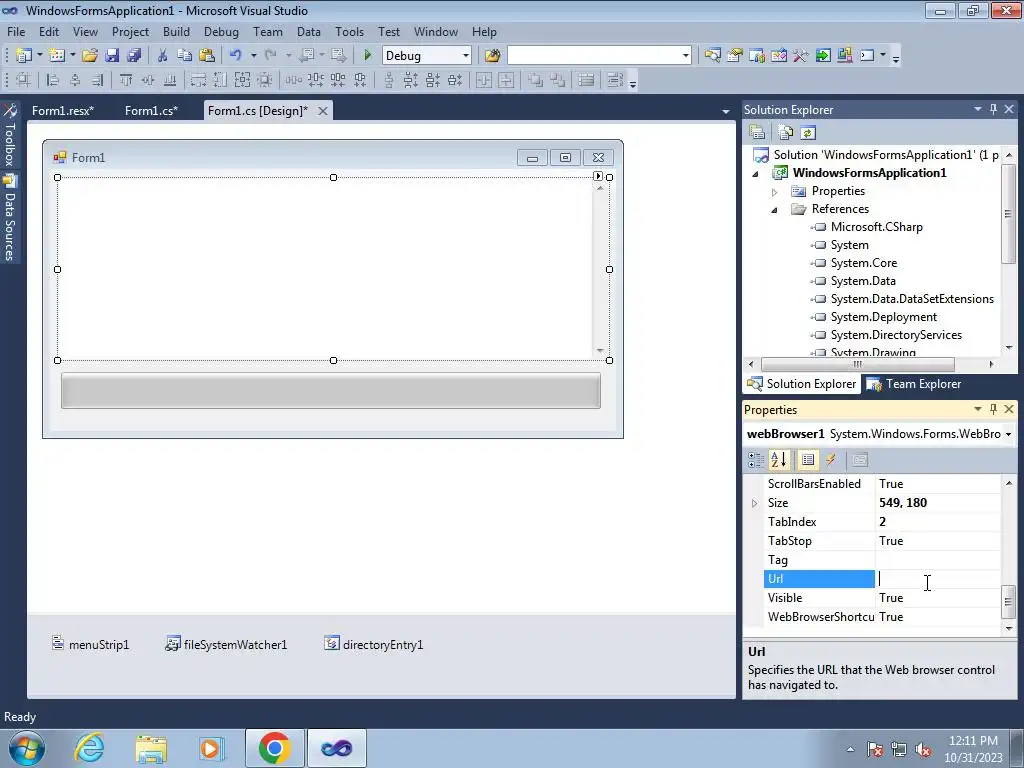Open the document tab list dropdown arrow
The image size is (1024, 768).
726,112
